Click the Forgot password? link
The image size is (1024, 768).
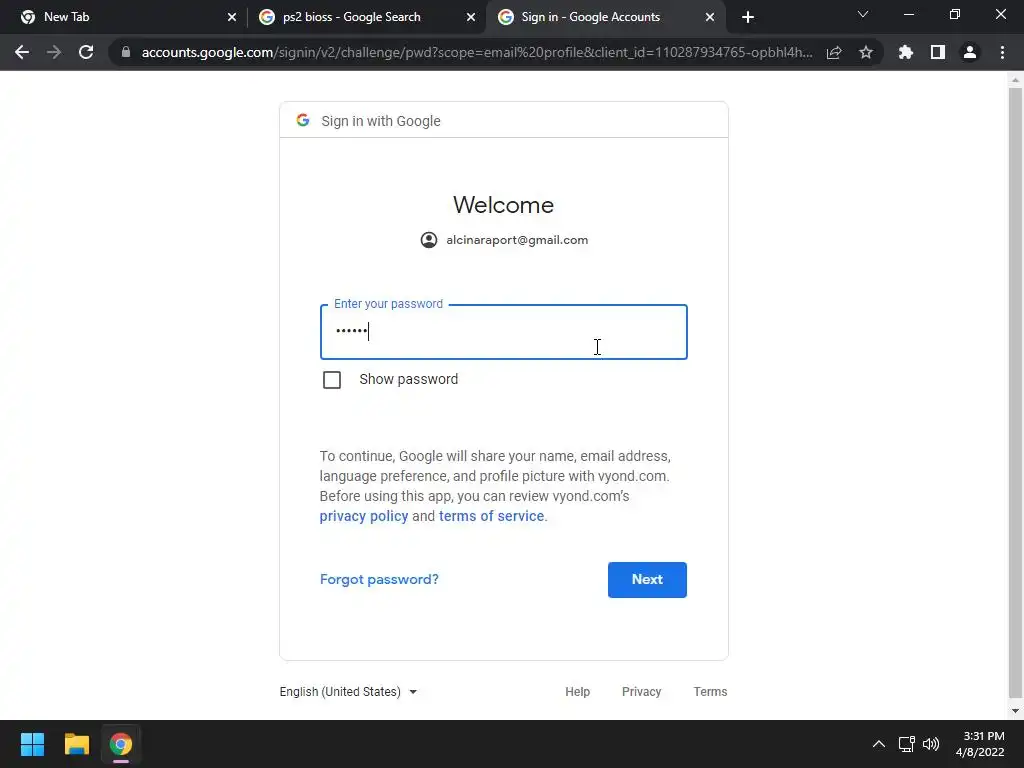tap(379, 579)
